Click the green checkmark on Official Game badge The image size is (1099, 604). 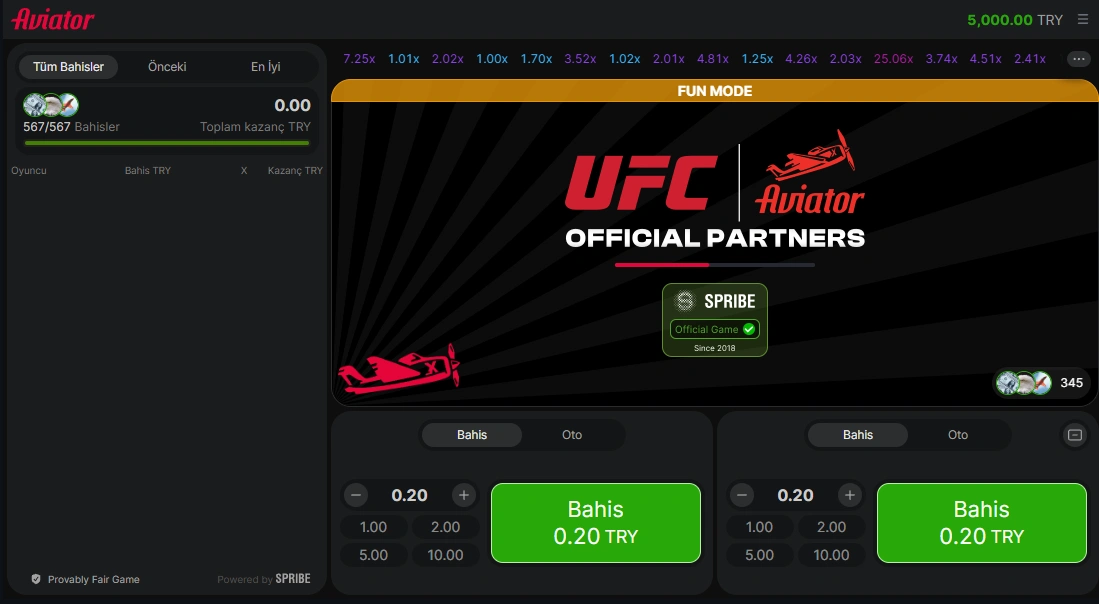click(749, 329)
